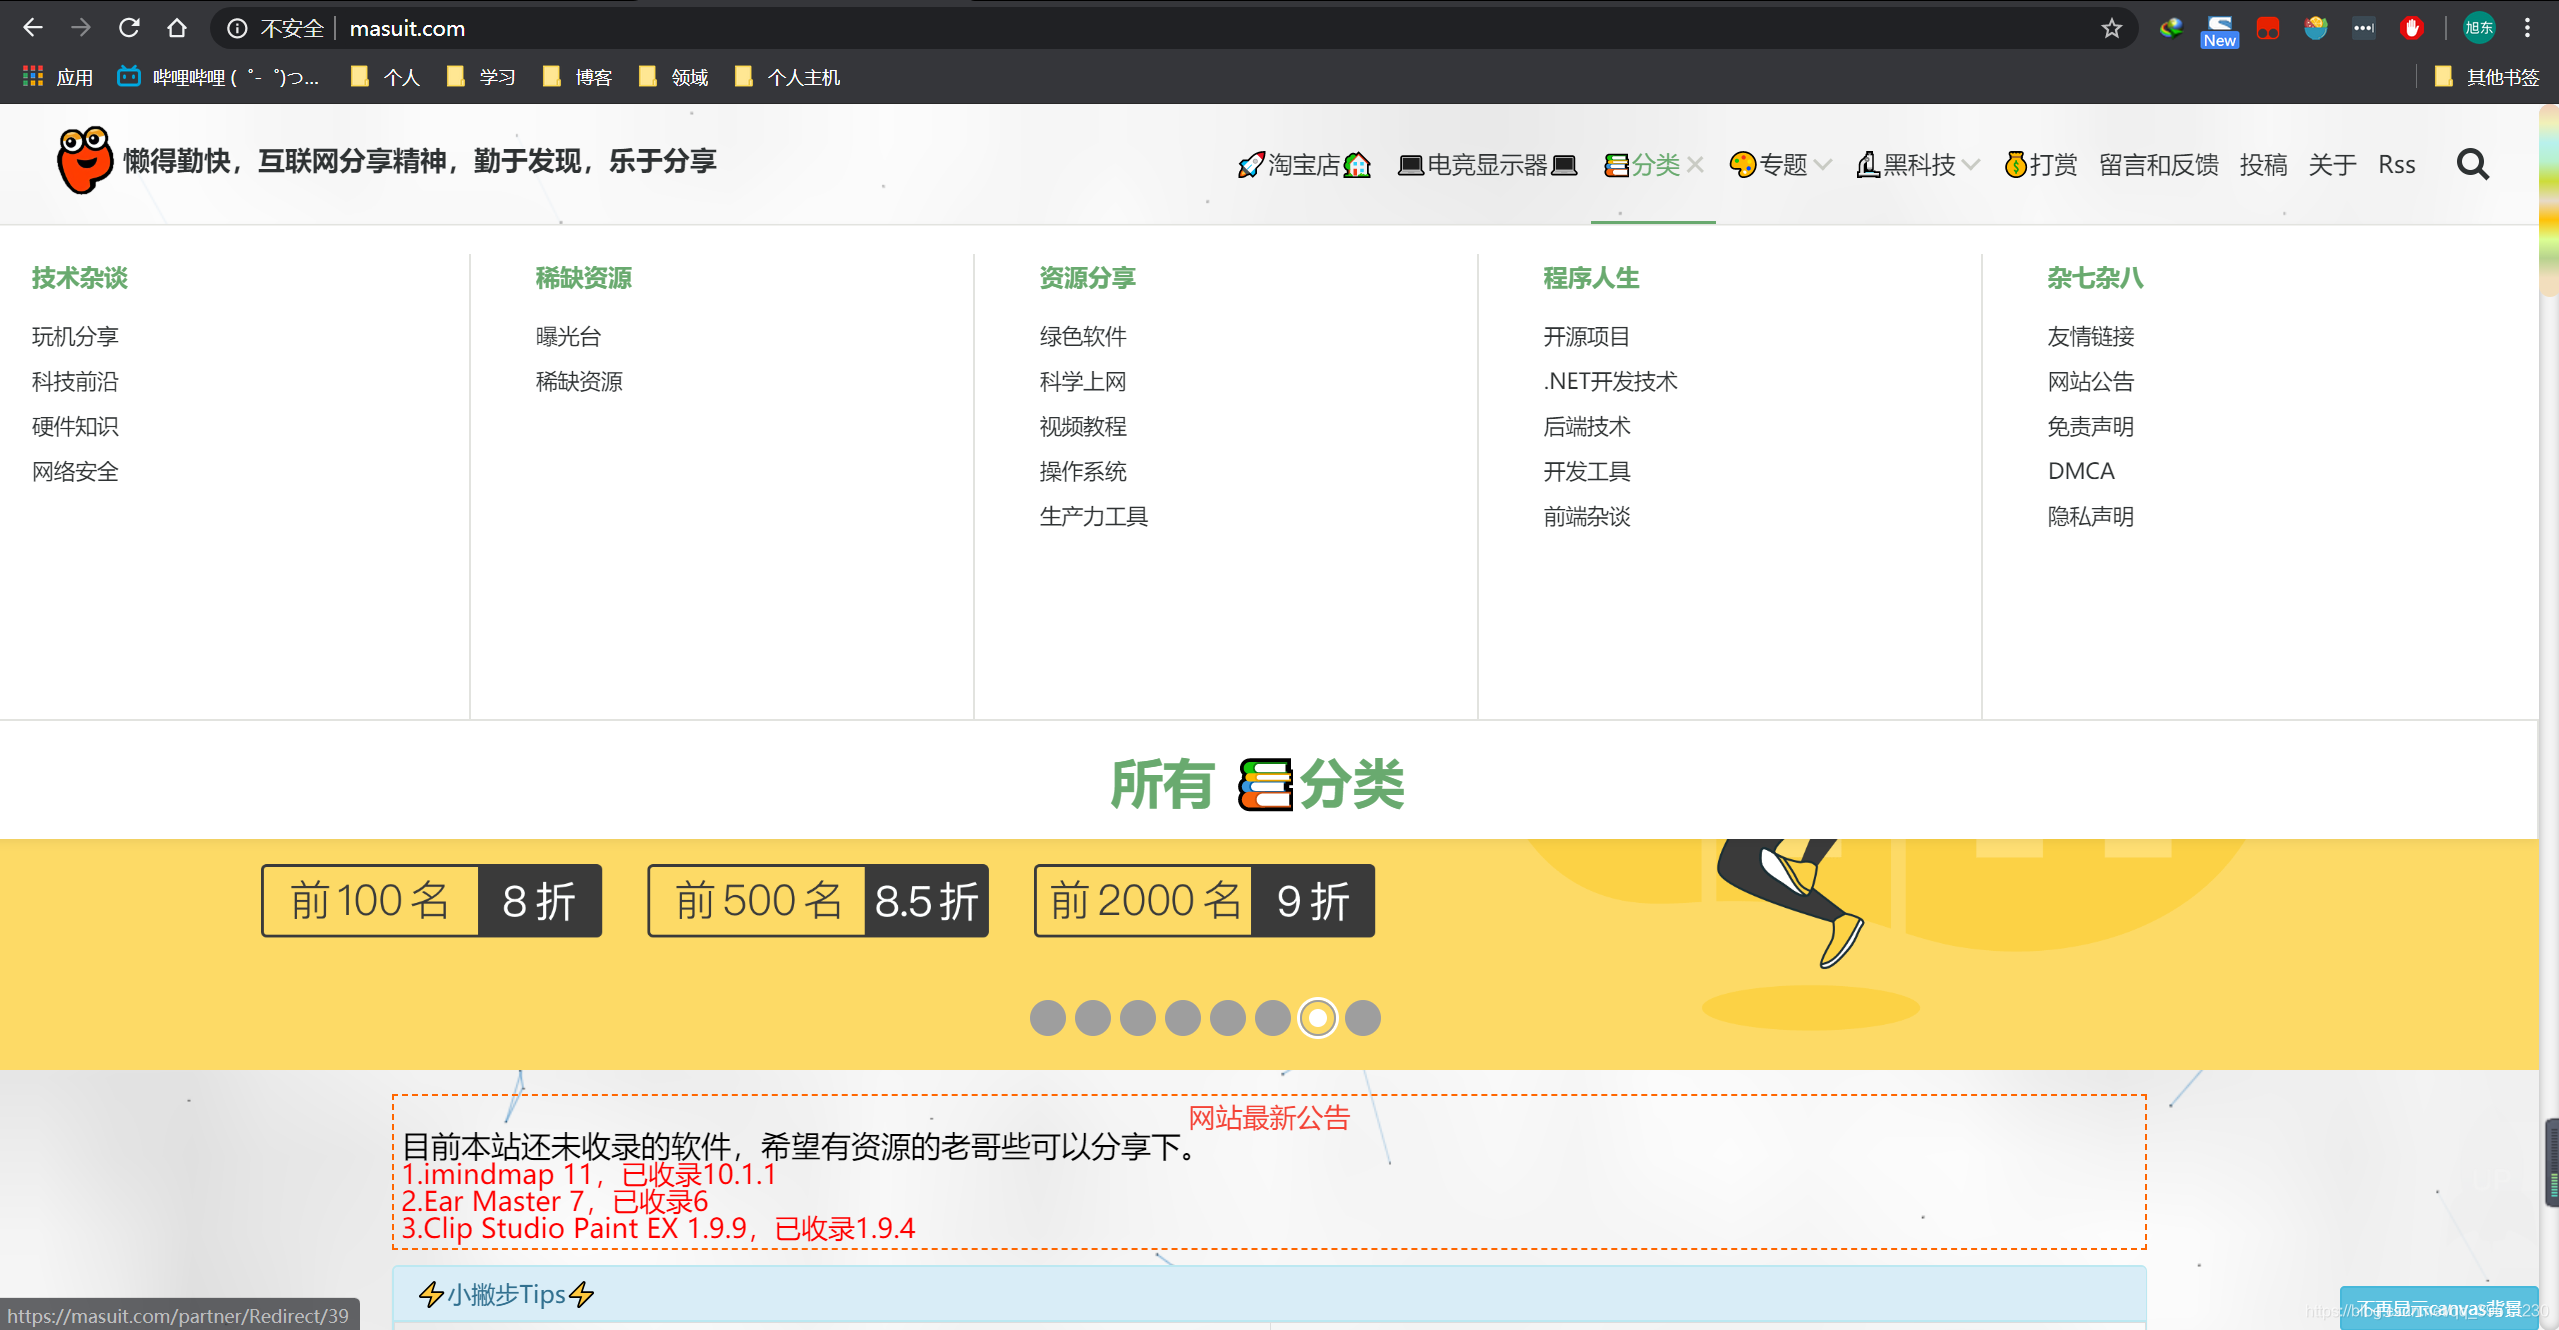Click the browser address bar
Viewport: 2559px width, 1330px height.
(x=700, y=28)
